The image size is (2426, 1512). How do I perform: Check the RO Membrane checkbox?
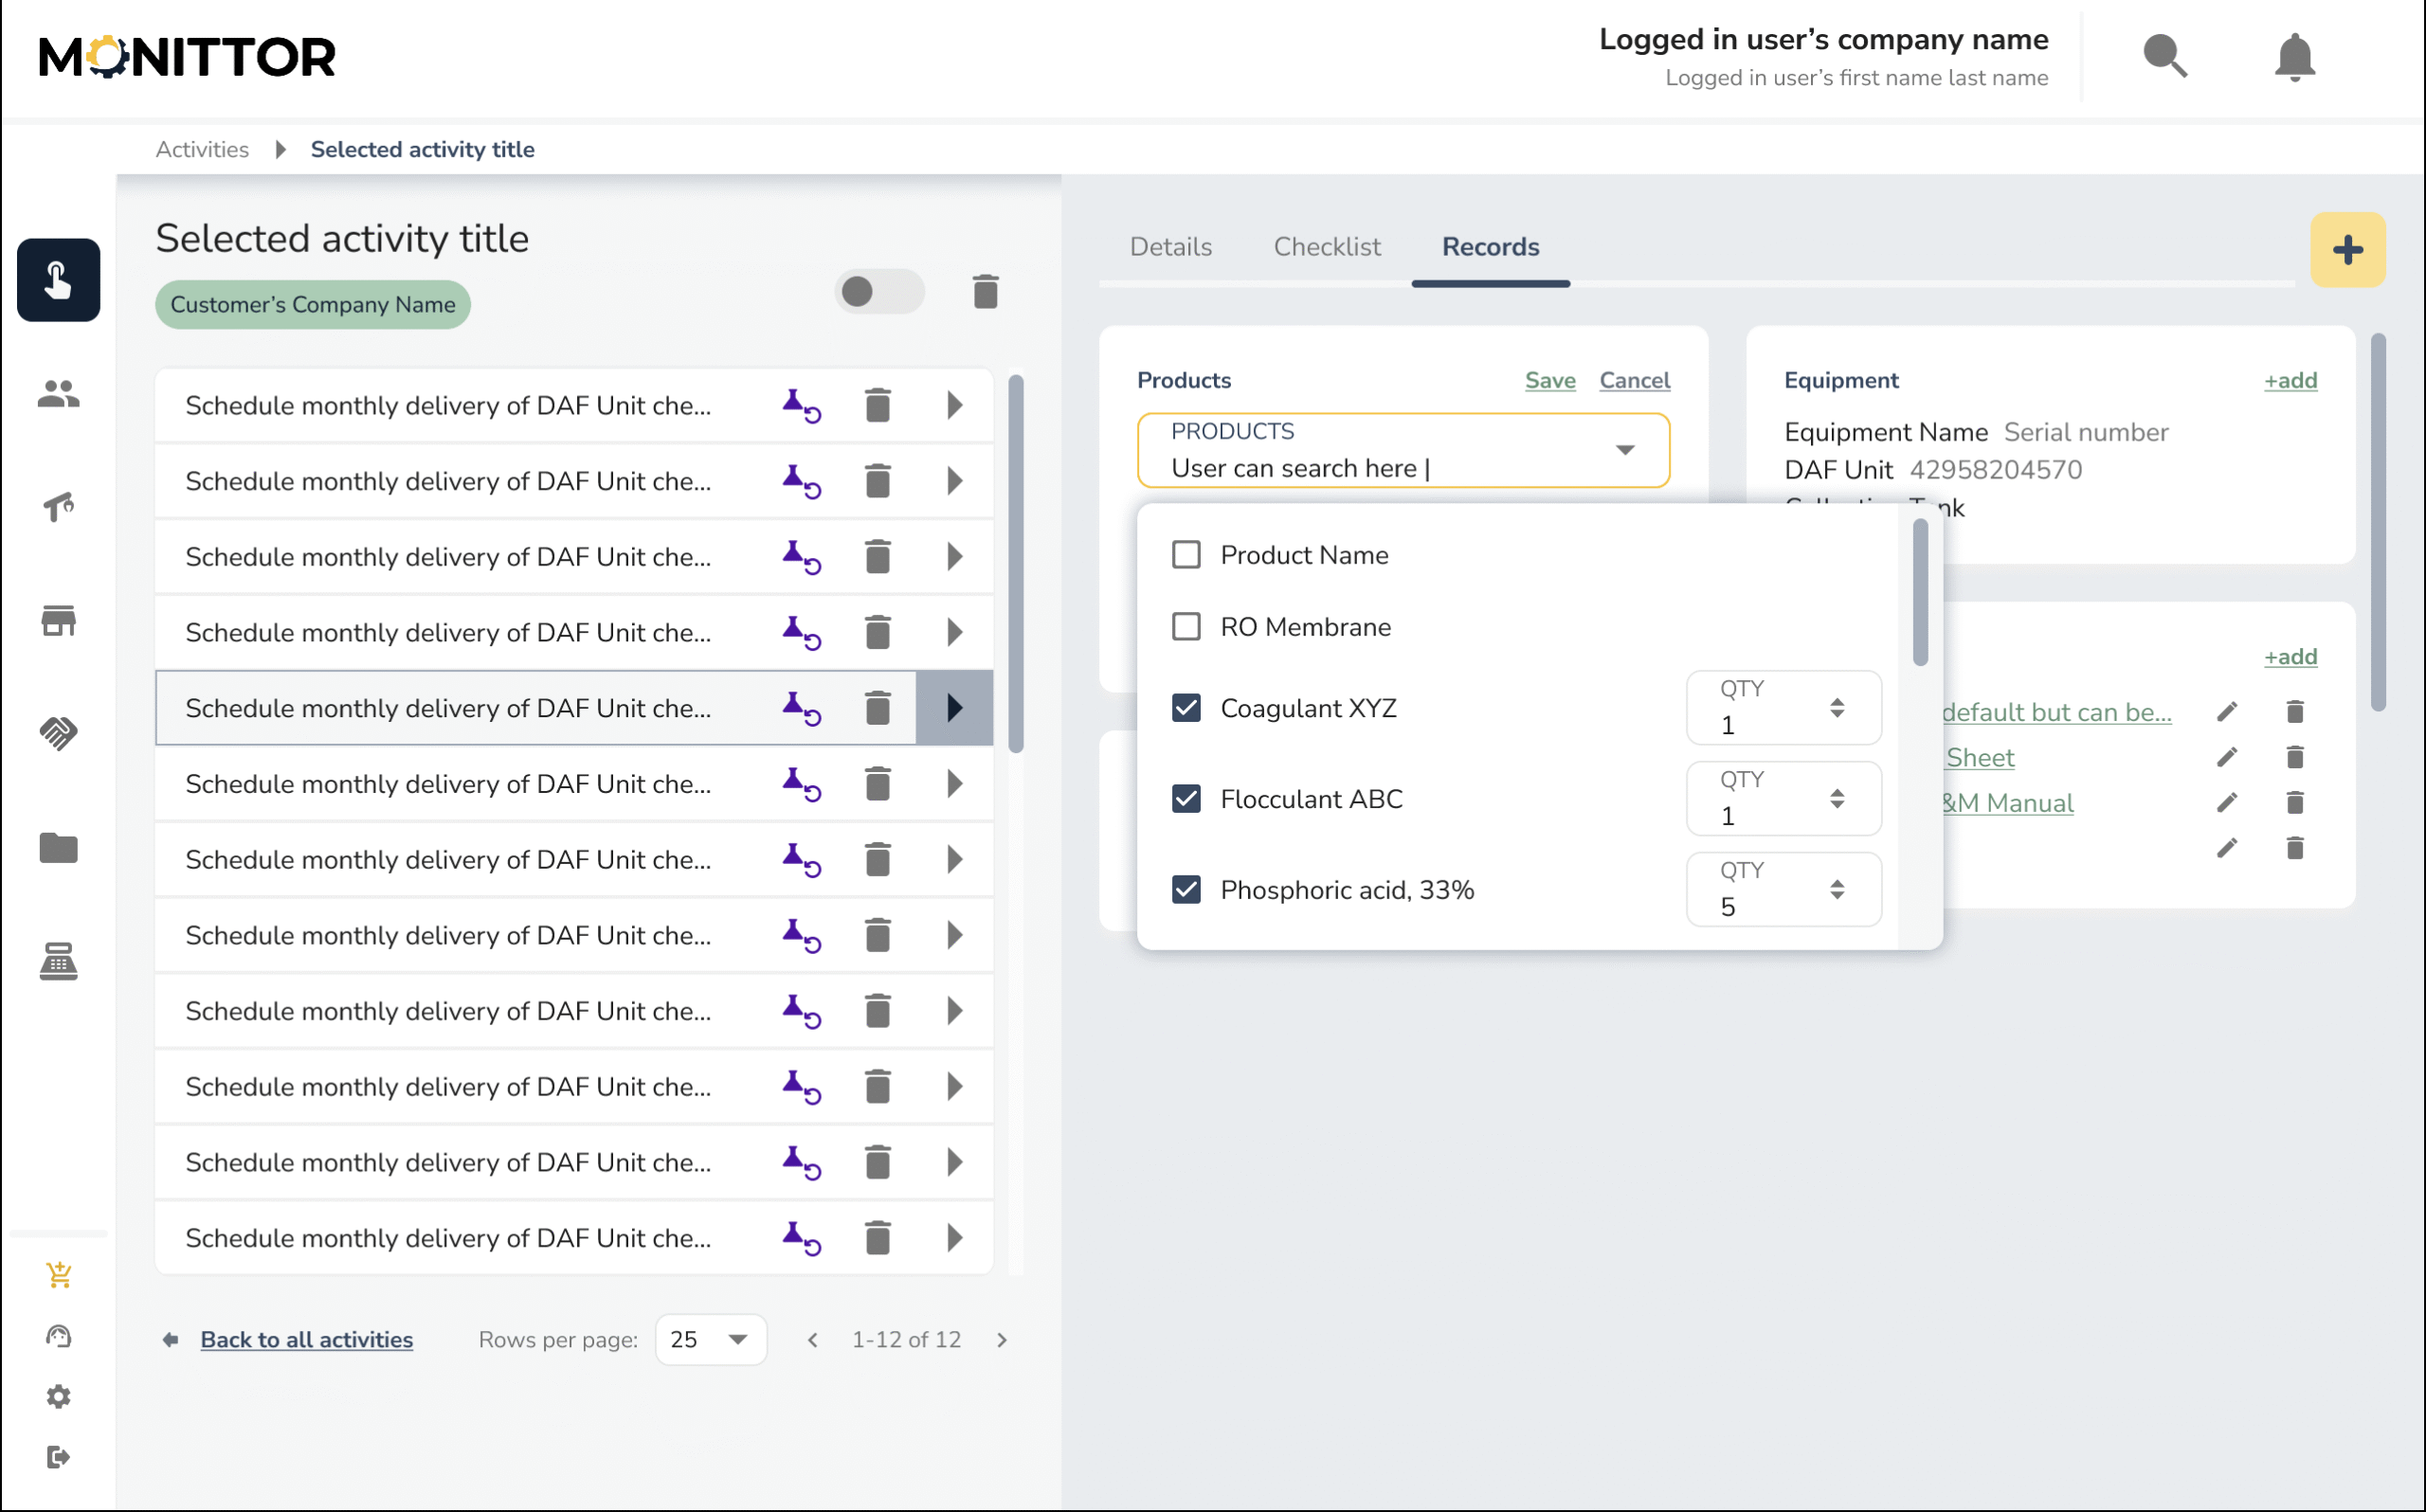[1186, 627]
